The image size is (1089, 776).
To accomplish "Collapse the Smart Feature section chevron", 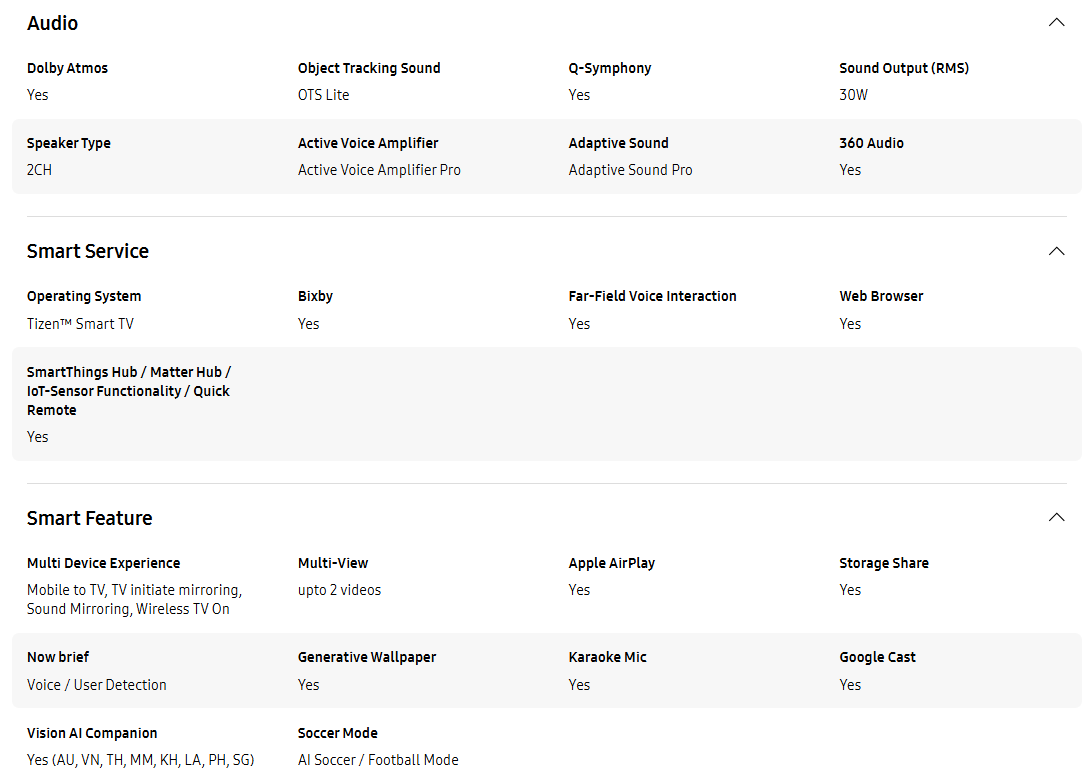I will click(1056, 518).
